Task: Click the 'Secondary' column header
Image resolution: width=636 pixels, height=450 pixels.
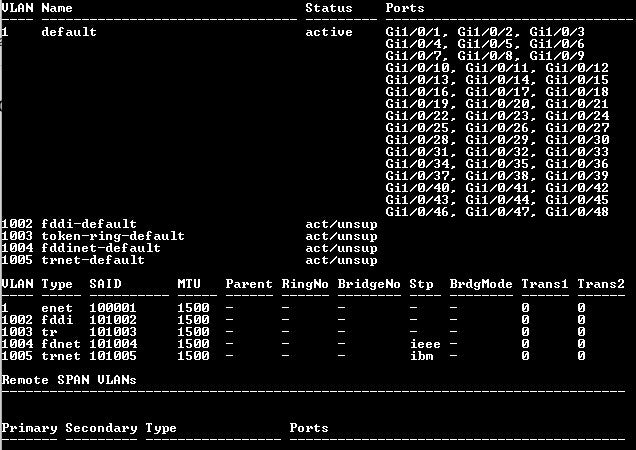Action: (x=101, y=428)
